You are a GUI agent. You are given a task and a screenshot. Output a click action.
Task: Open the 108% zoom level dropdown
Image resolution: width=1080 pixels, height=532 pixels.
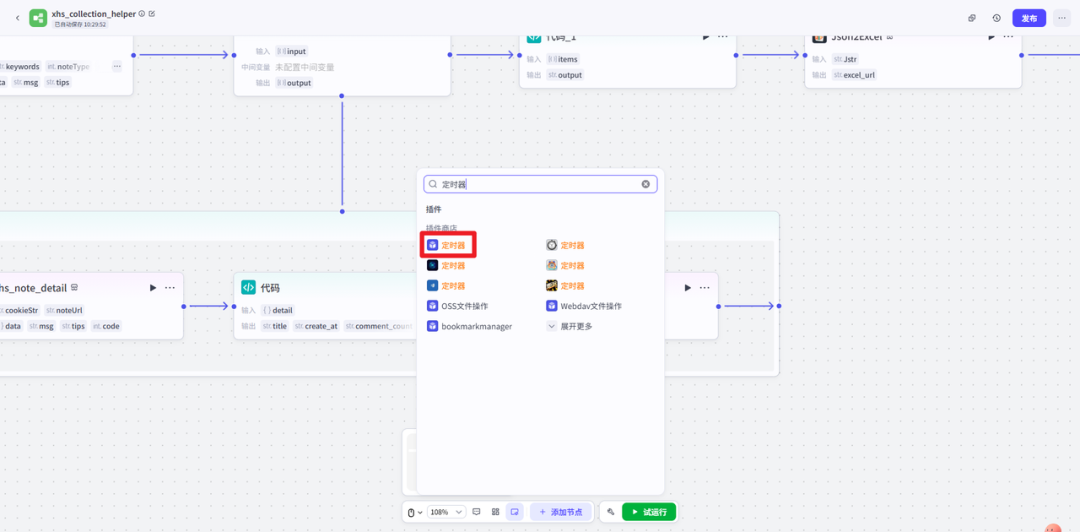pos(446,512)
